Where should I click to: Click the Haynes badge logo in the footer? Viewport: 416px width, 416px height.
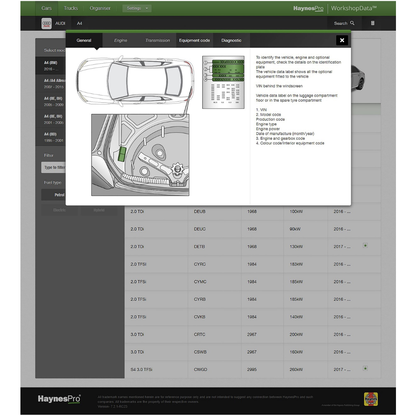pos(371,399)
